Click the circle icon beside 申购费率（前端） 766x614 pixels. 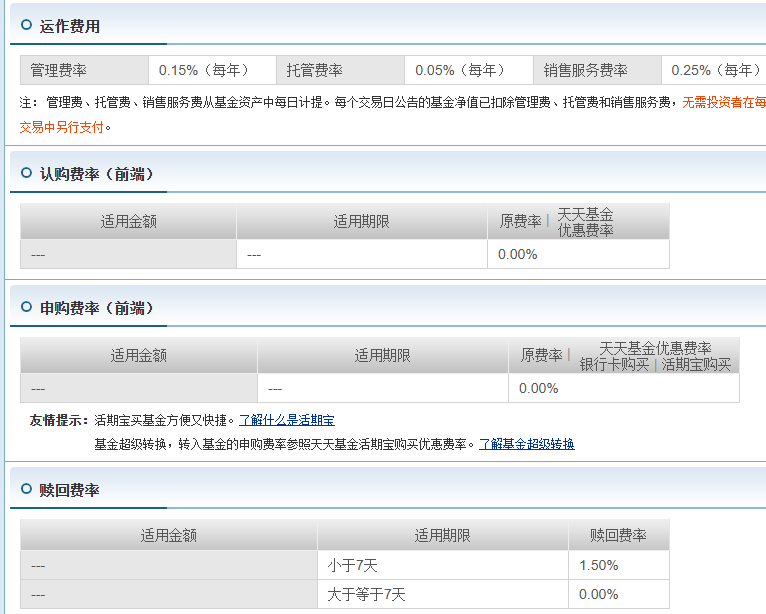(x=26, y=307)
